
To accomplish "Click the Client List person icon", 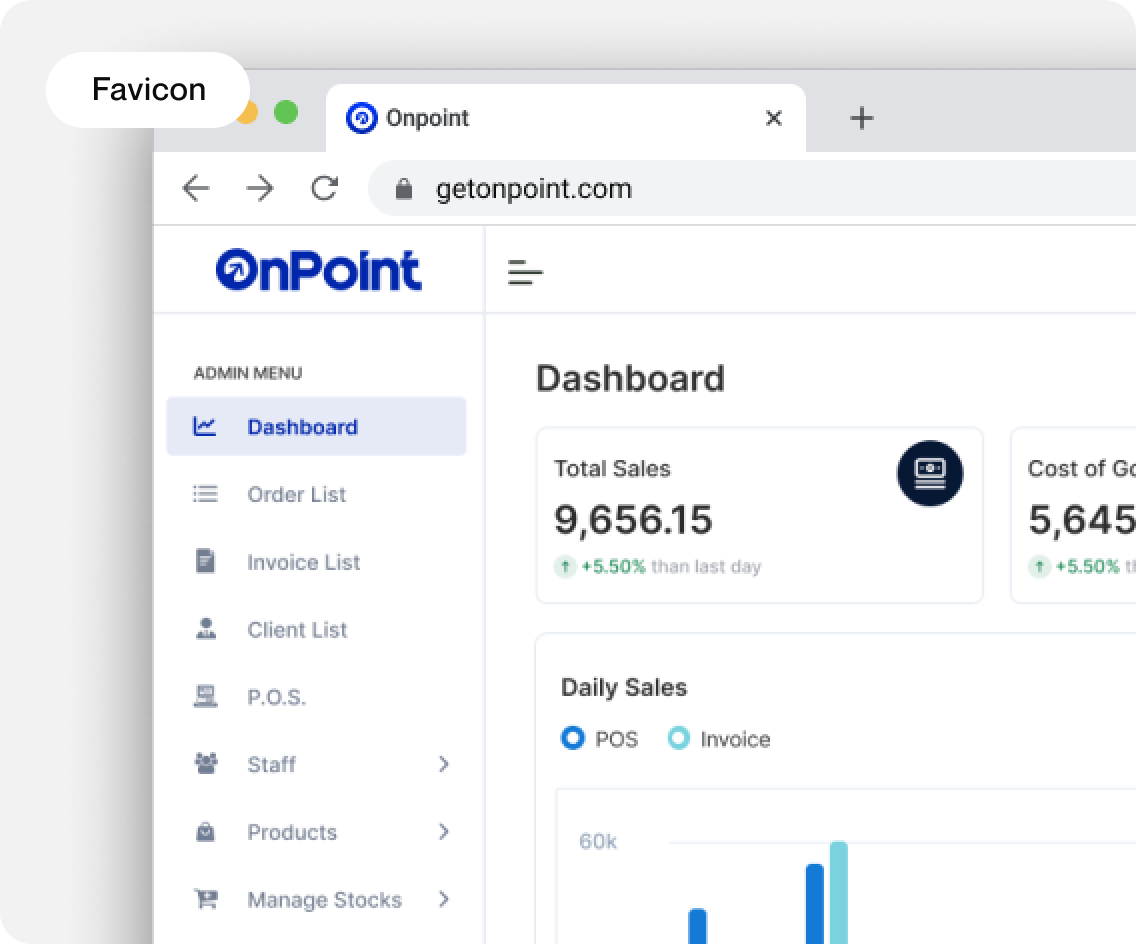I will coord(206,628).
